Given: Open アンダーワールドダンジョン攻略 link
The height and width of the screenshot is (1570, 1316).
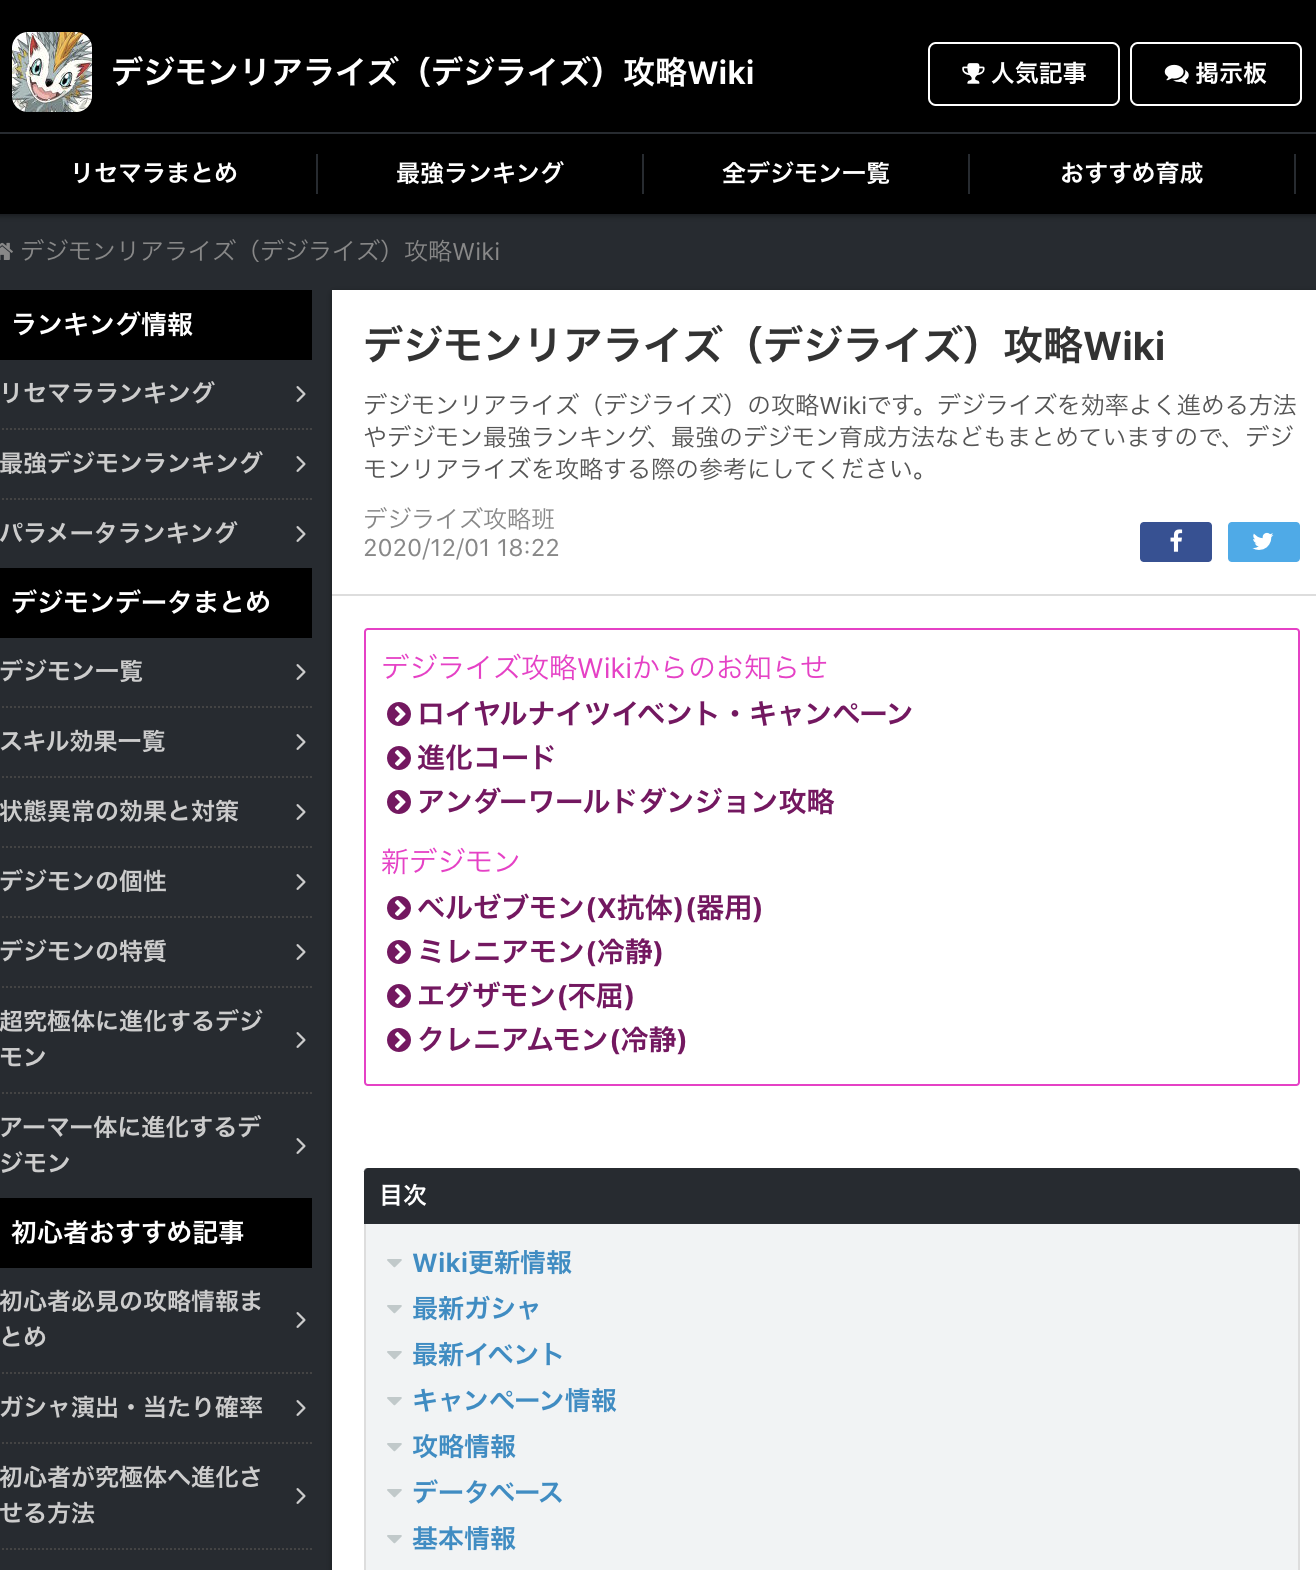Looking at the screenshot, I should [x=626, y=802].
